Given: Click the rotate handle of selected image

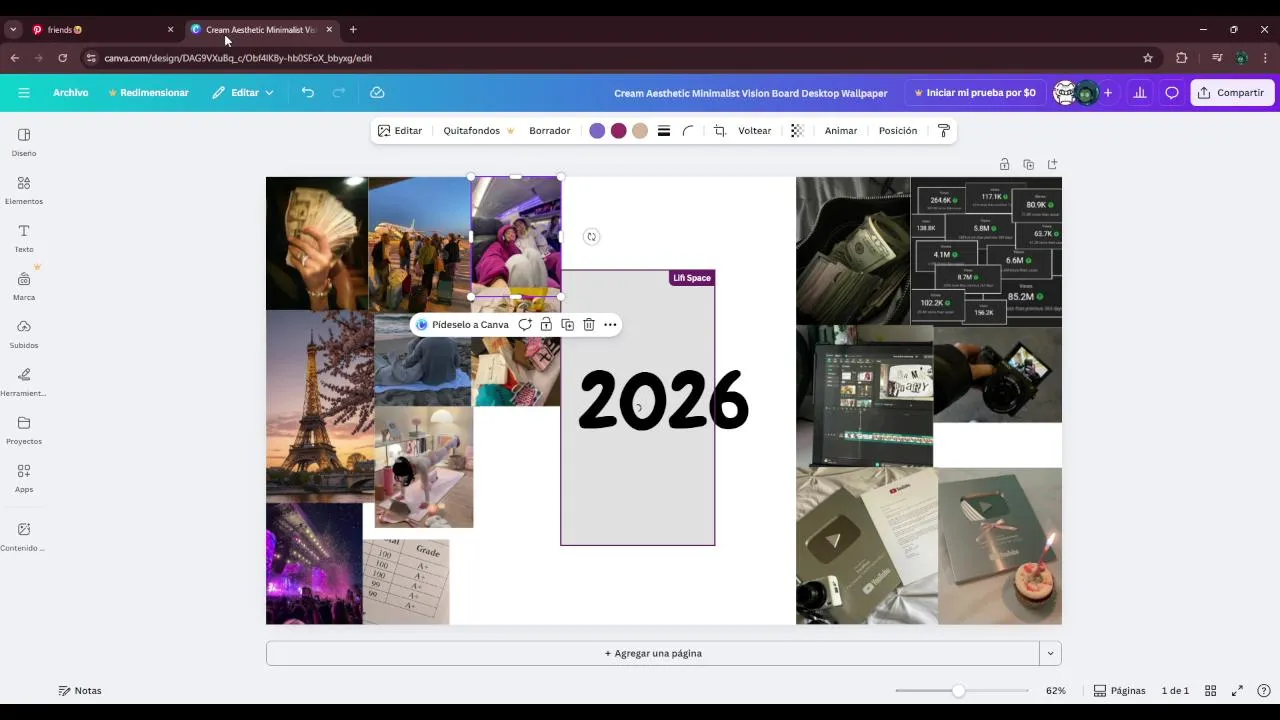Looking at the screenshot, I should (591, 237).
